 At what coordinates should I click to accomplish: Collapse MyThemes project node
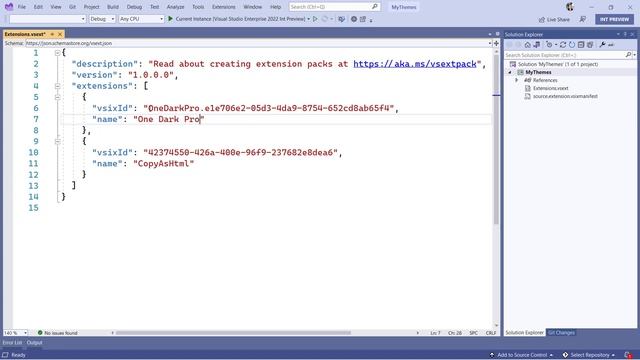pyautogui.click(x=510, y=72)
